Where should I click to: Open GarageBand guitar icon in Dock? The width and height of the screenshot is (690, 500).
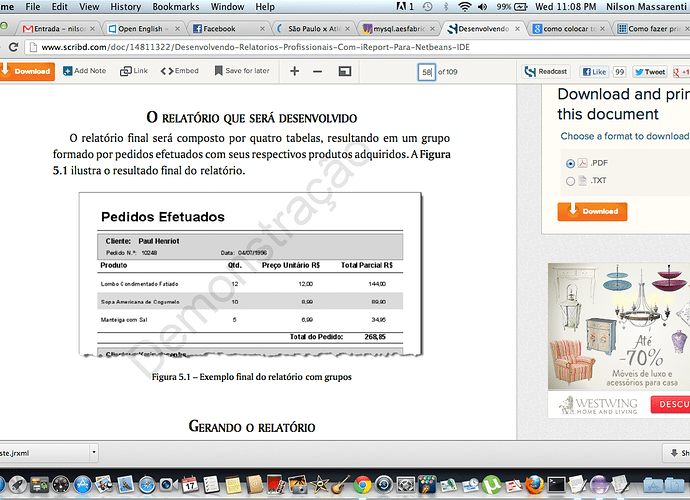pos(341,484)
